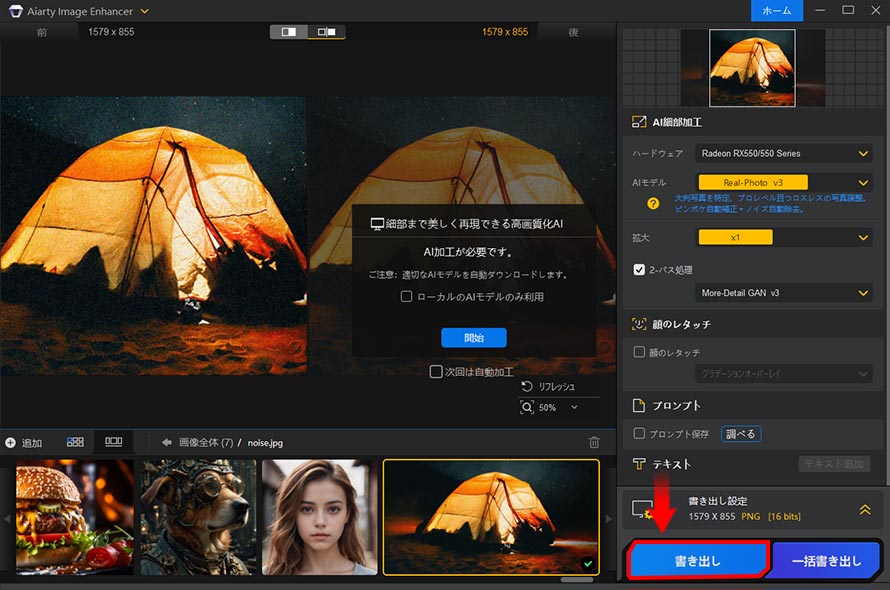Click the thumbnail strip horizontal scrollbar
Screen dimensions: 890x590
(576, 579)
